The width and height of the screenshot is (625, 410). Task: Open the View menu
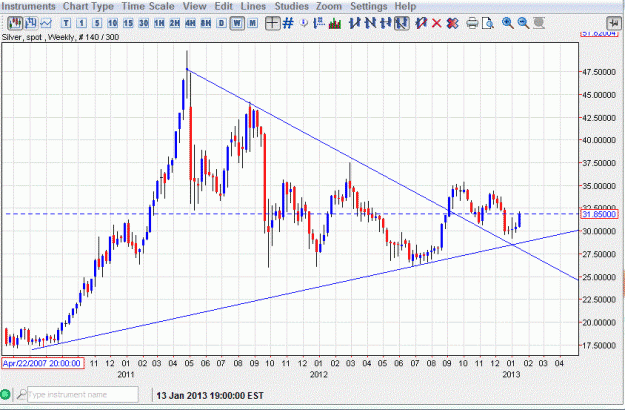point(195,6)
